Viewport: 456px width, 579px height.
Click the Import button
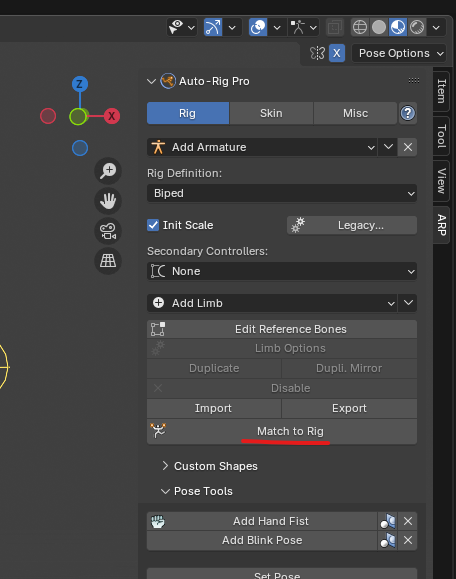214,408
